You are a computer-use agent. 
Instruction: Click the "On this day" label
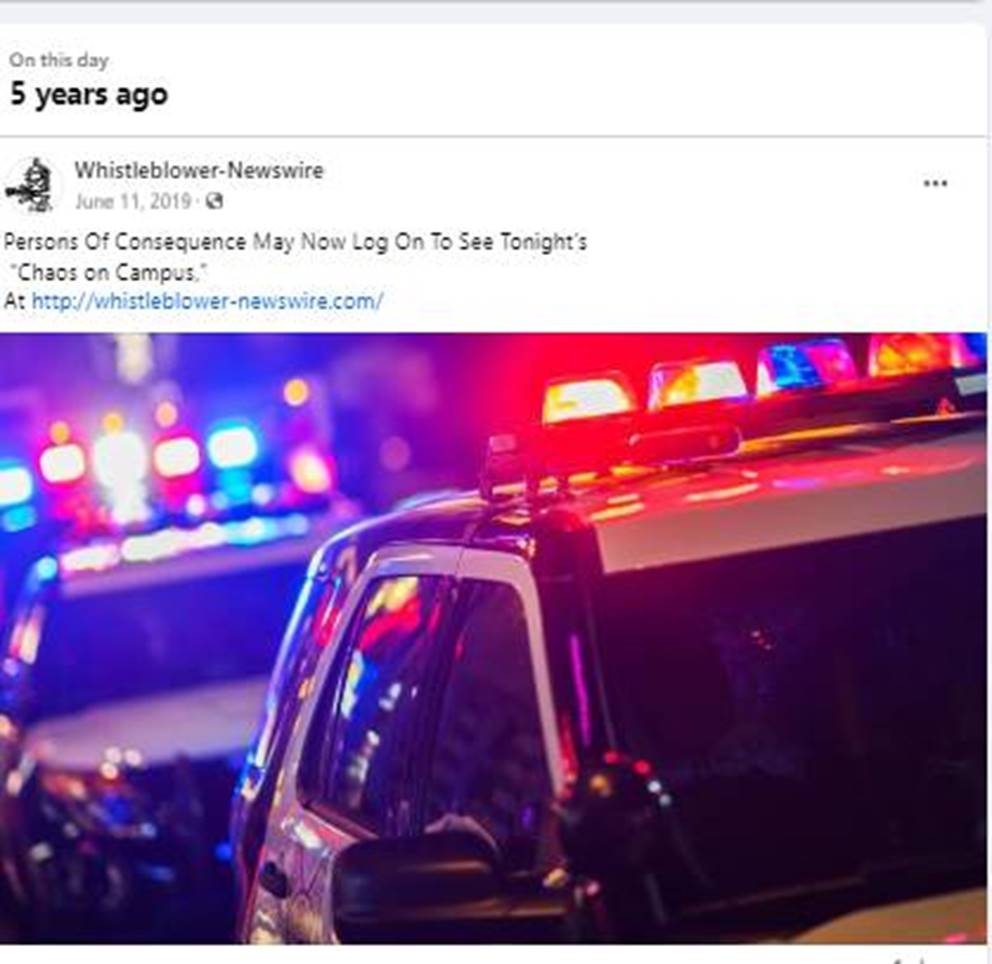59,60
